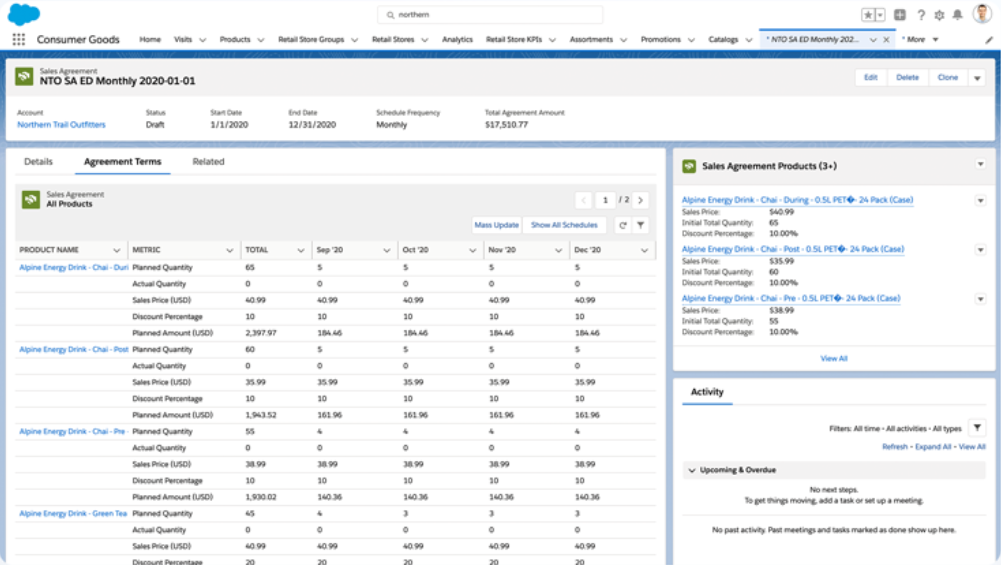Open the Help question mark icon
Image resolution: width=1001 pixels, height=565 pixels.
920,15
